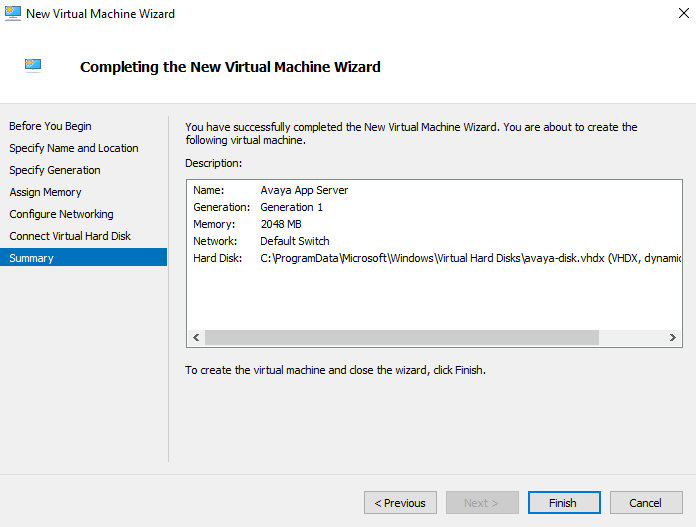This screenshot has height=527, width=696.
Task: Close the New Virtual Machine Wizard window
Action: pos(684,13)
